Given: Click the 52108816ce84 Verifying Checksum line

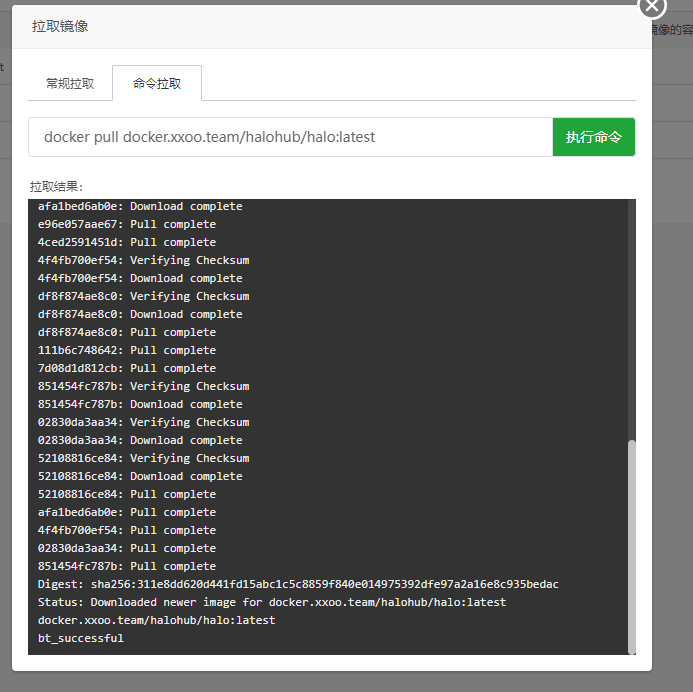Looking at the screenshot, I should pos(143,458).
